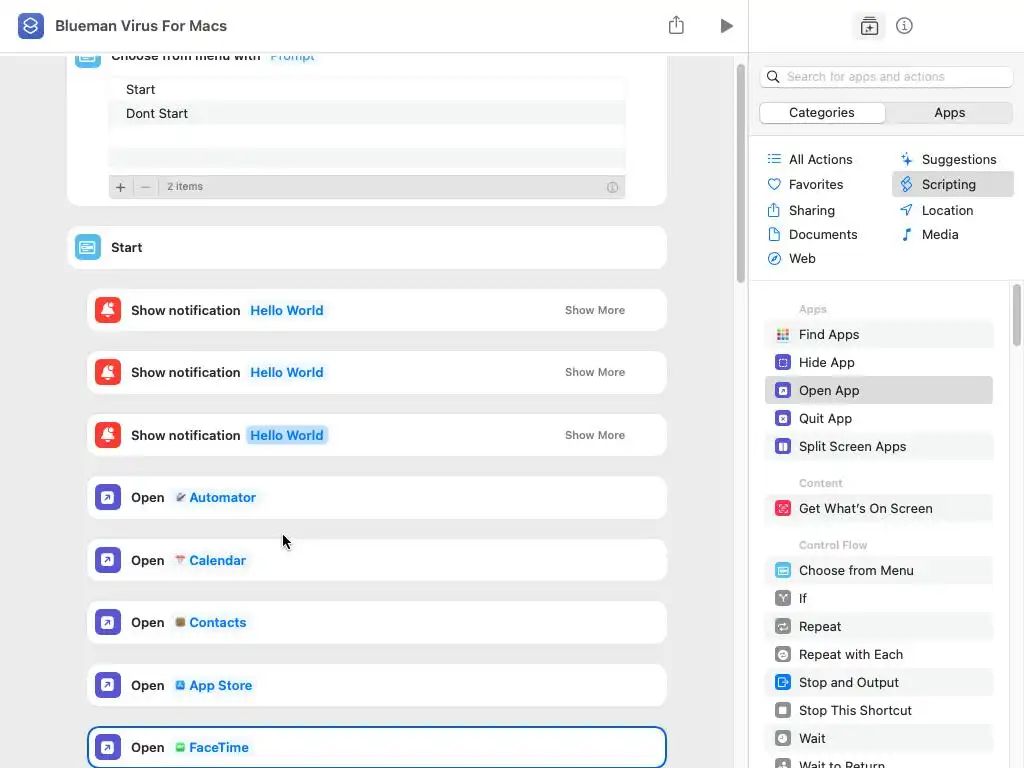The height and width of the screenshot is (768, 1024).
Task: Show More on first notification action
Action: click(x=595, y=310)
